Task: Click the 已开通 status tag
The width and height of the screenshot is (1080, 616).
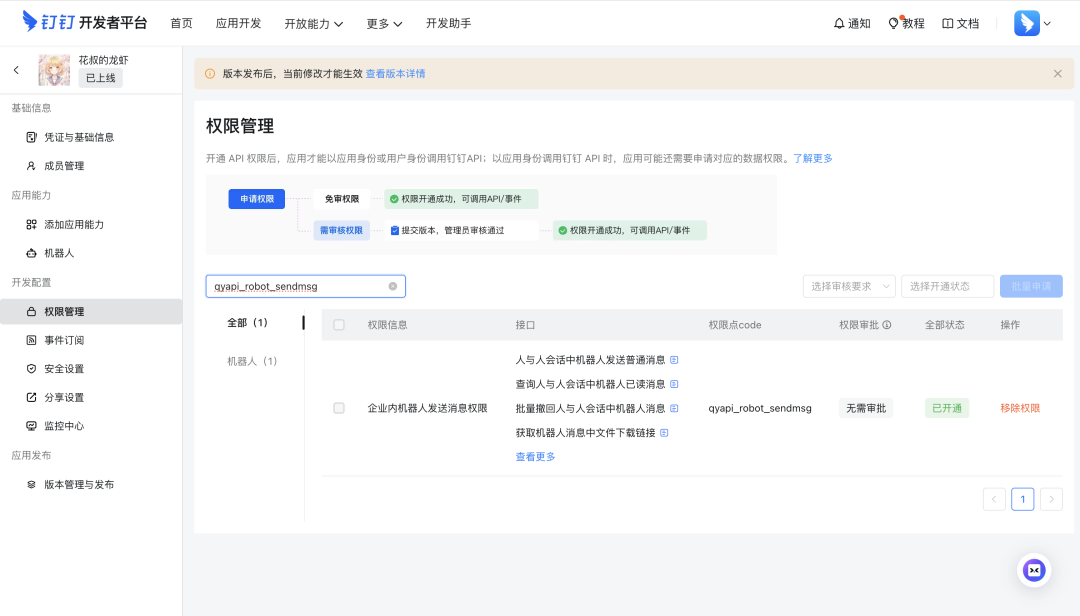Action: pos(947,408)
